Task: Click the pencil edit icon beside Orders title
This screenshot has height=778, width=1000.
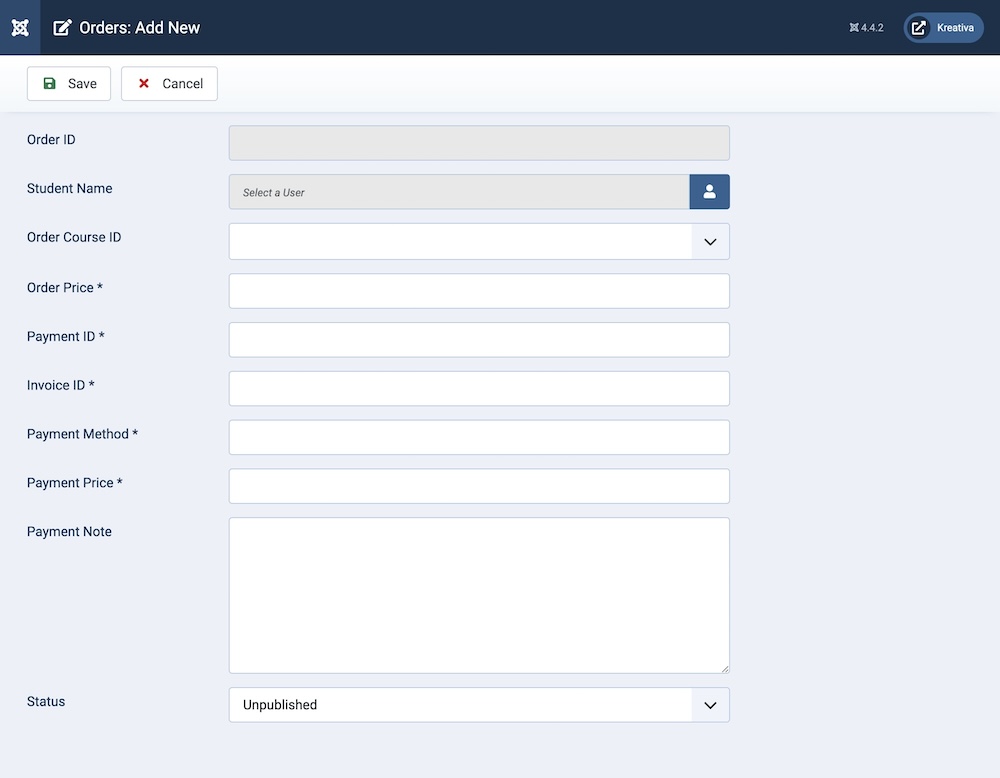Action: (x=62, y=28)
